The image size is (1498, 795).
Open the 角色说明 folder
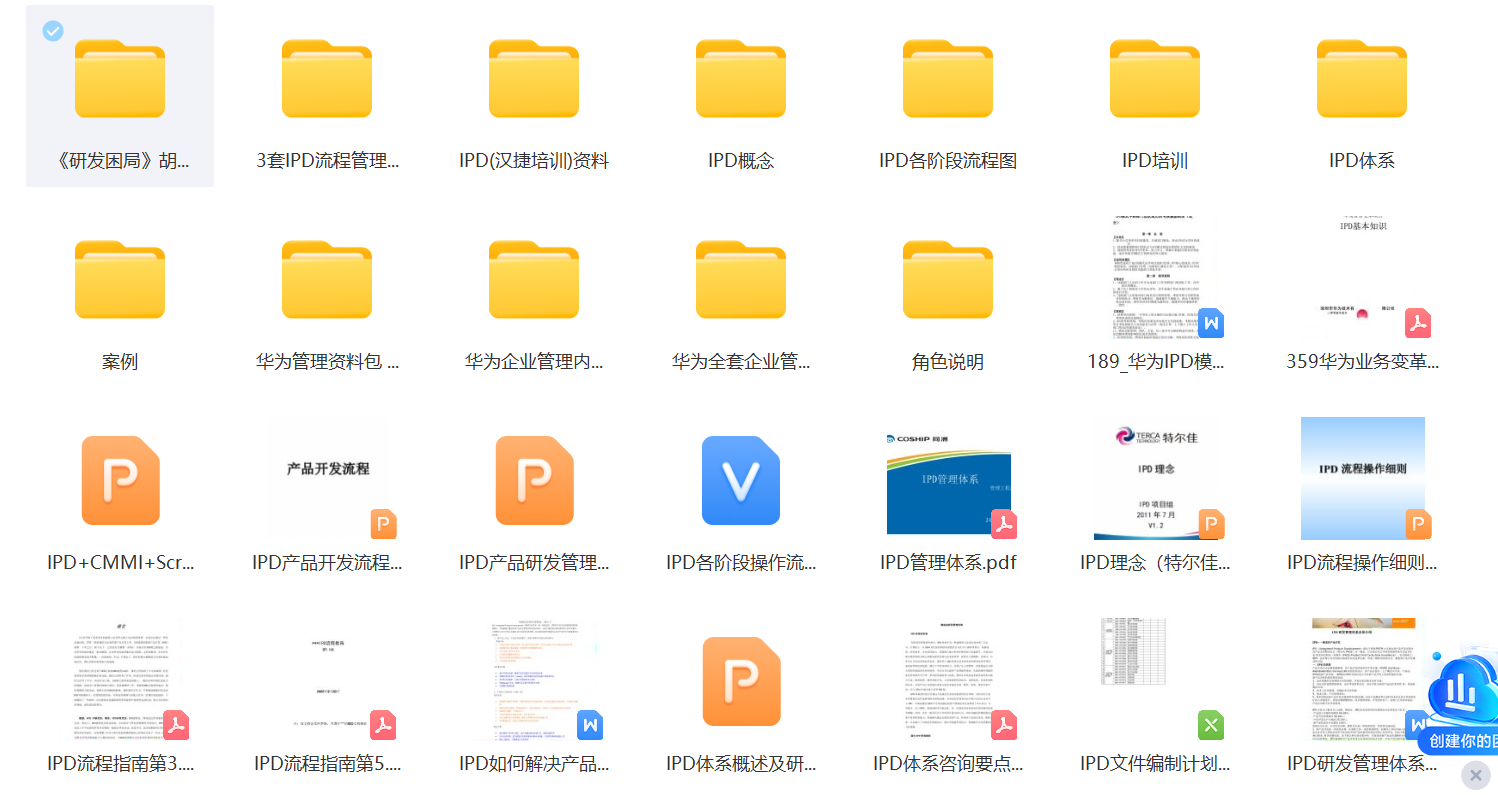tap(947, 279)
